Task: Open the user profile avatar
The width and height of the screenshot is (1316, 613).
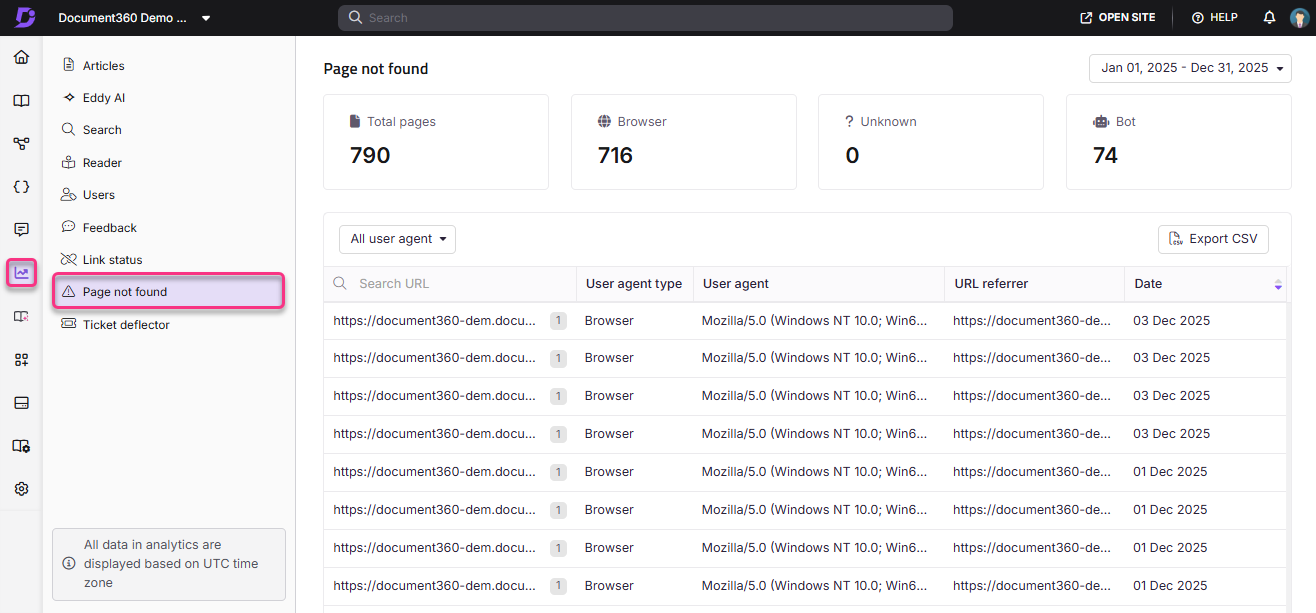Action: pyautogui.click(x=1298, y=18)
